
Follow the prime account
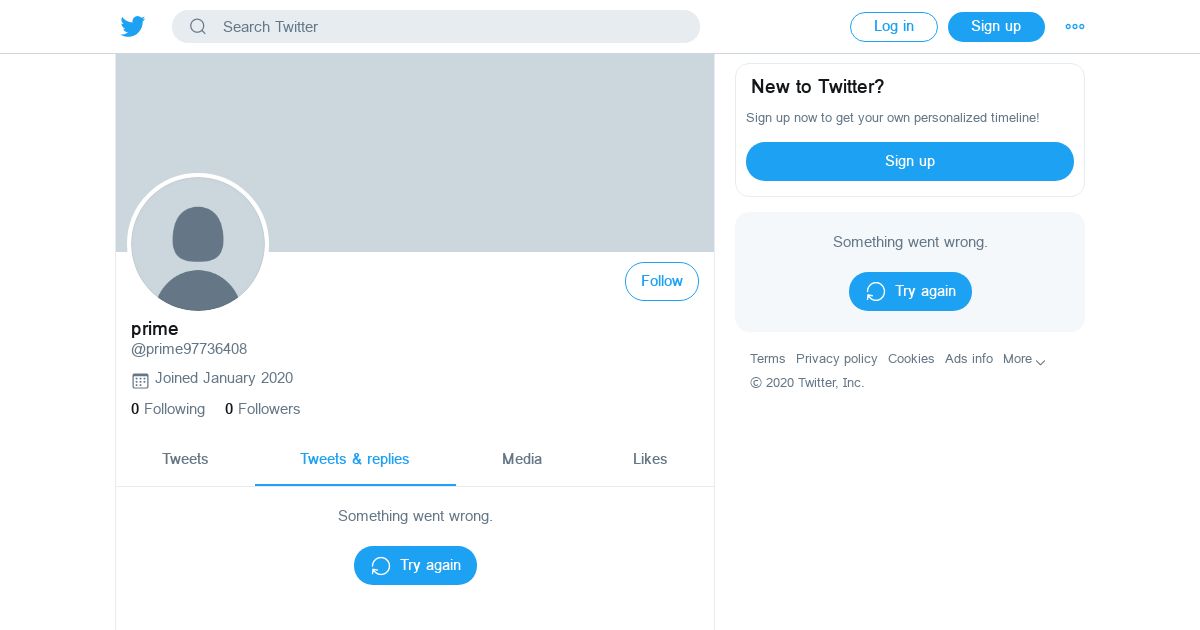tap(662, 282)
